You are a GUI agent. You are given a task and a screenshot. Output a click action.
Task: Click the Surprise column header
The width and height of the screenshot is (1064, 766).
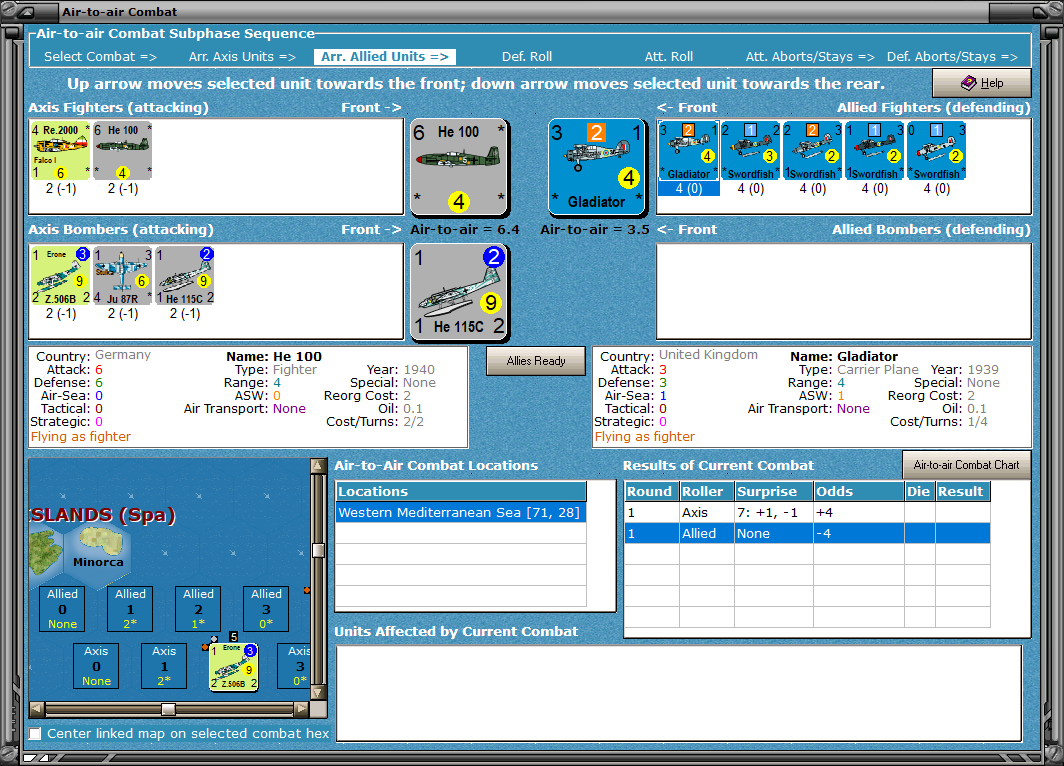click(774, 492)
